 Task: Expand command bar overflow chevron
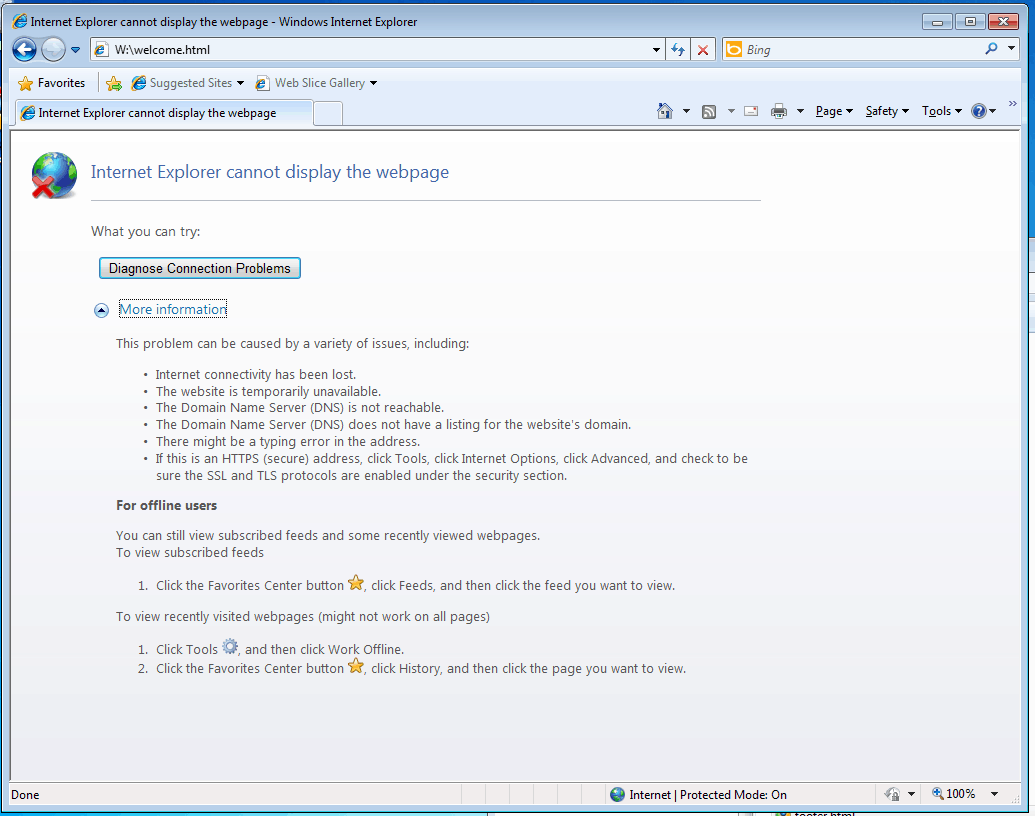(1013, 104)
